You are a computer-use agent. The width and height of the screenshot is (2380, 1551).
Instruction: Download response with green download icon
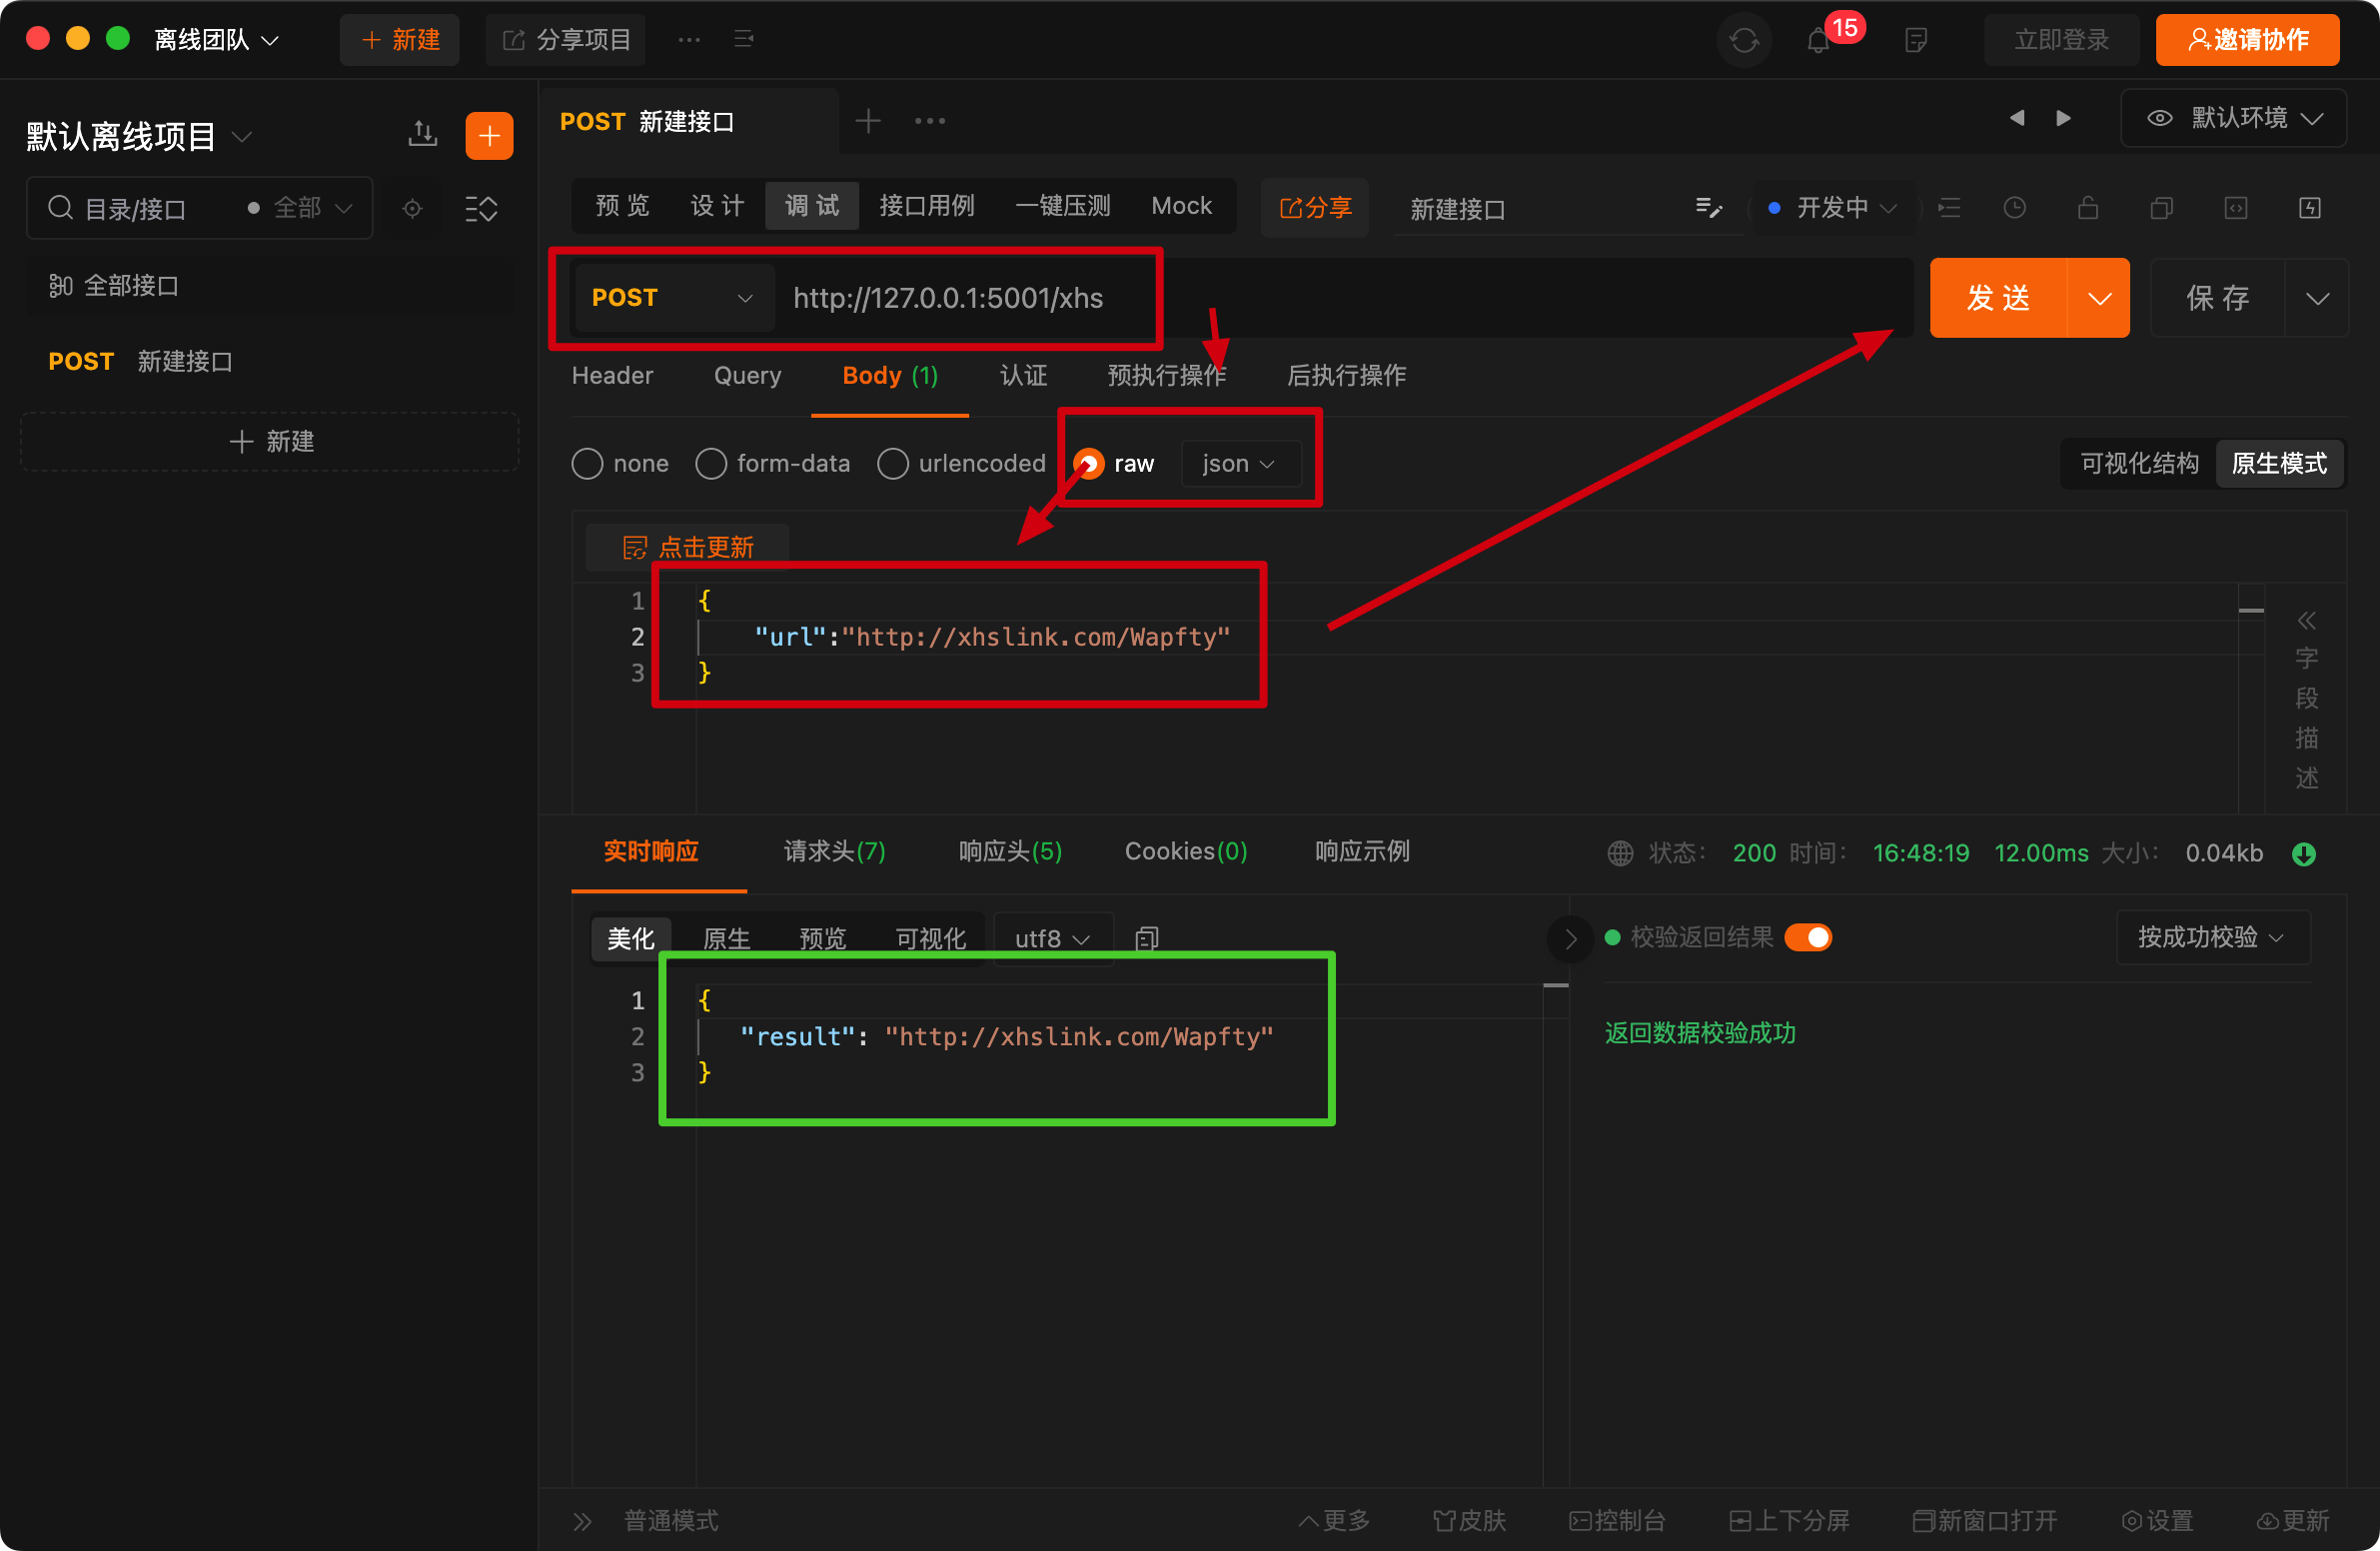coord(2304,853)
